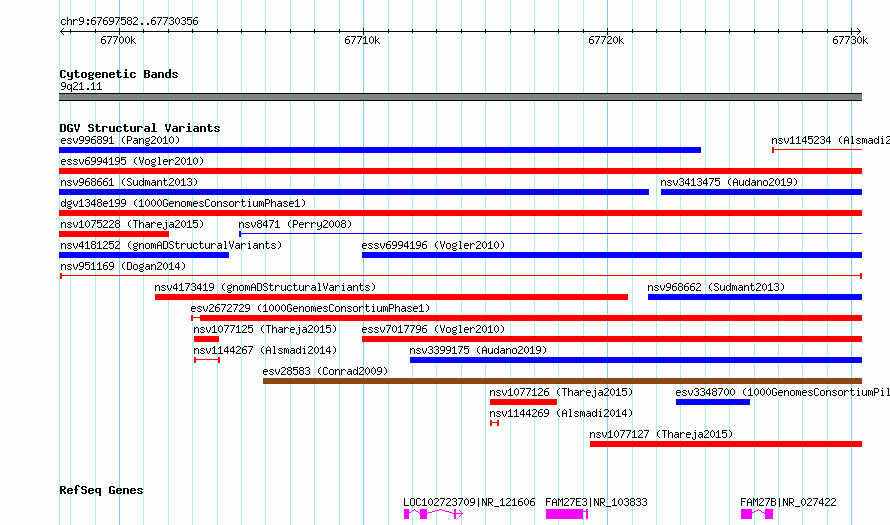Image resolution: width=890 pixels, height=525 pixels.
Task: Click the essv7017796 (Vogler2010) red bar
Action: [x=612, y=339]
